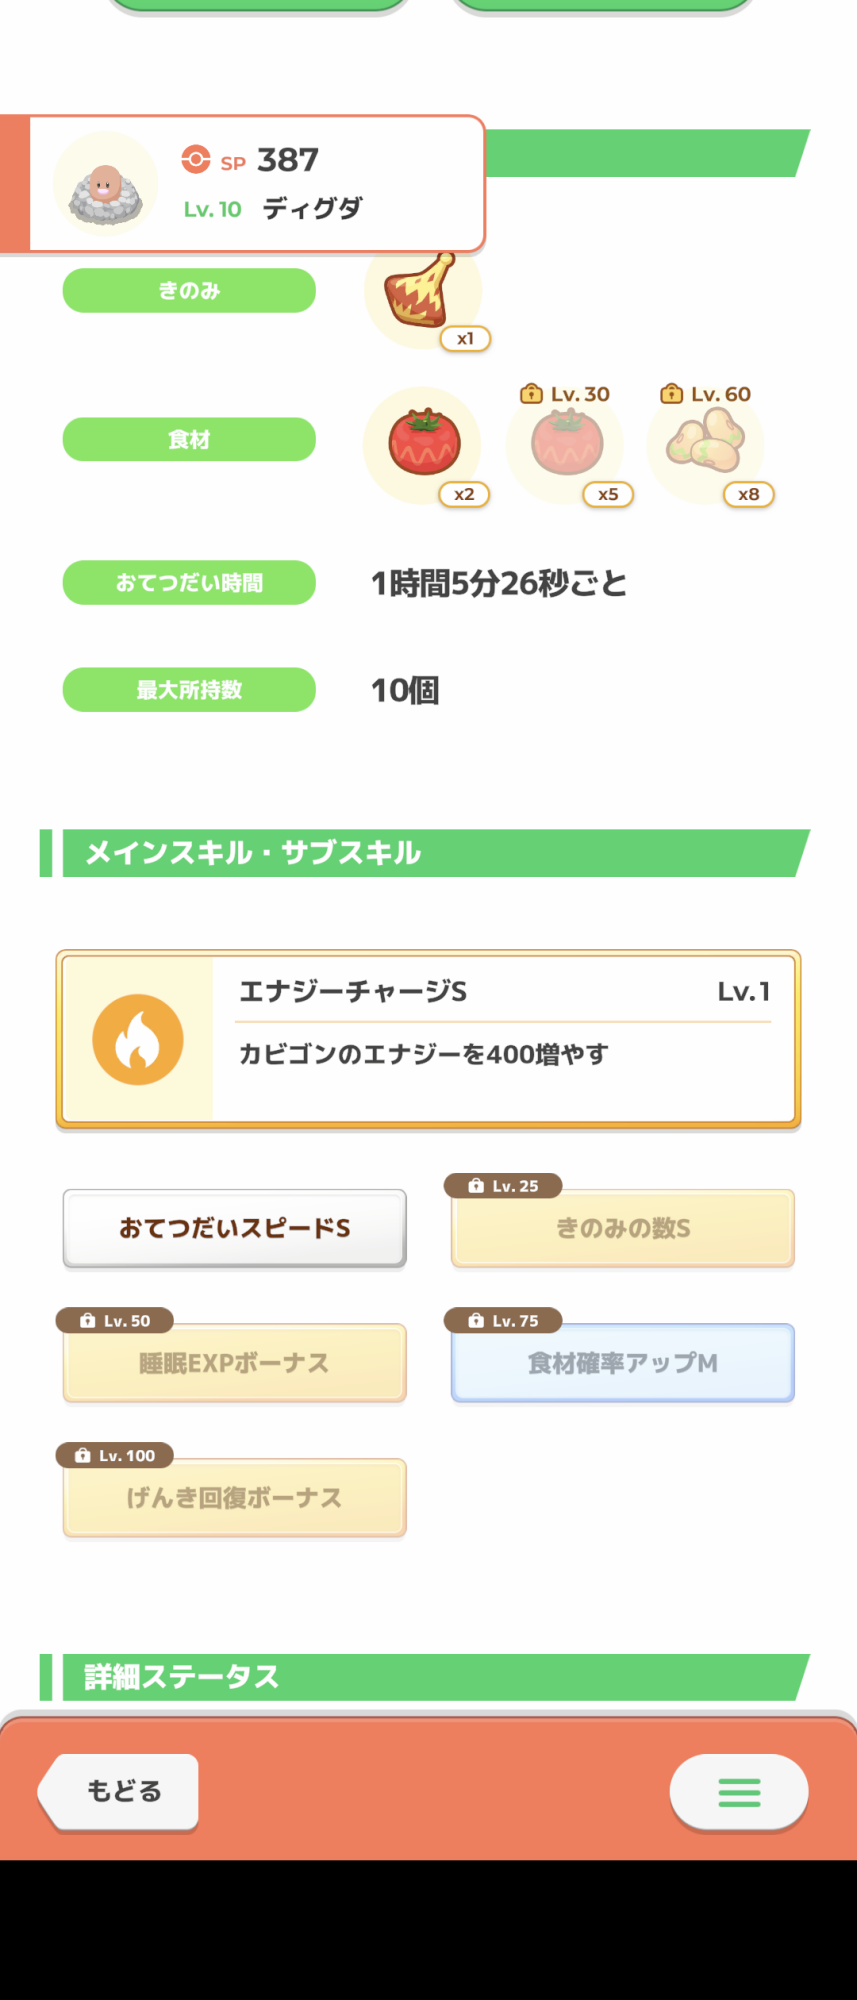Open the hamburger menu button
The width and height of the screenshot is (857, 2000).
click(x=739, y=1792)
